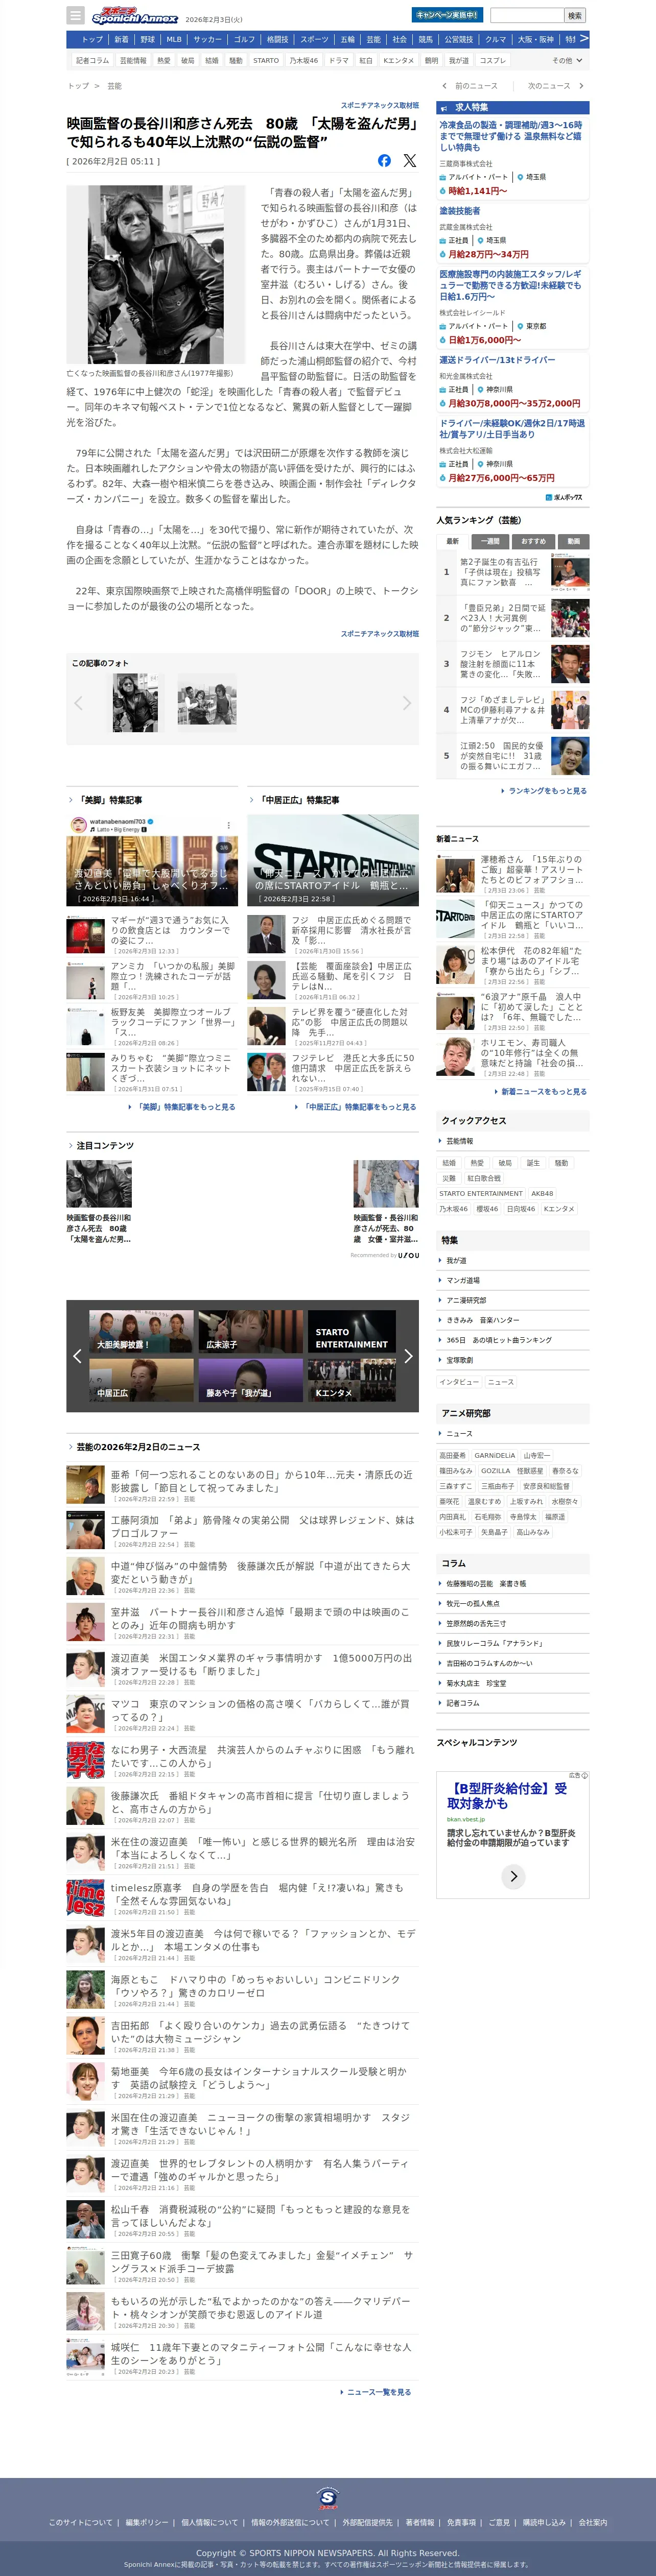Screen dimensions: 656x2576
Task: Open 編集ポリシー in the footer
Action: 147,2523
